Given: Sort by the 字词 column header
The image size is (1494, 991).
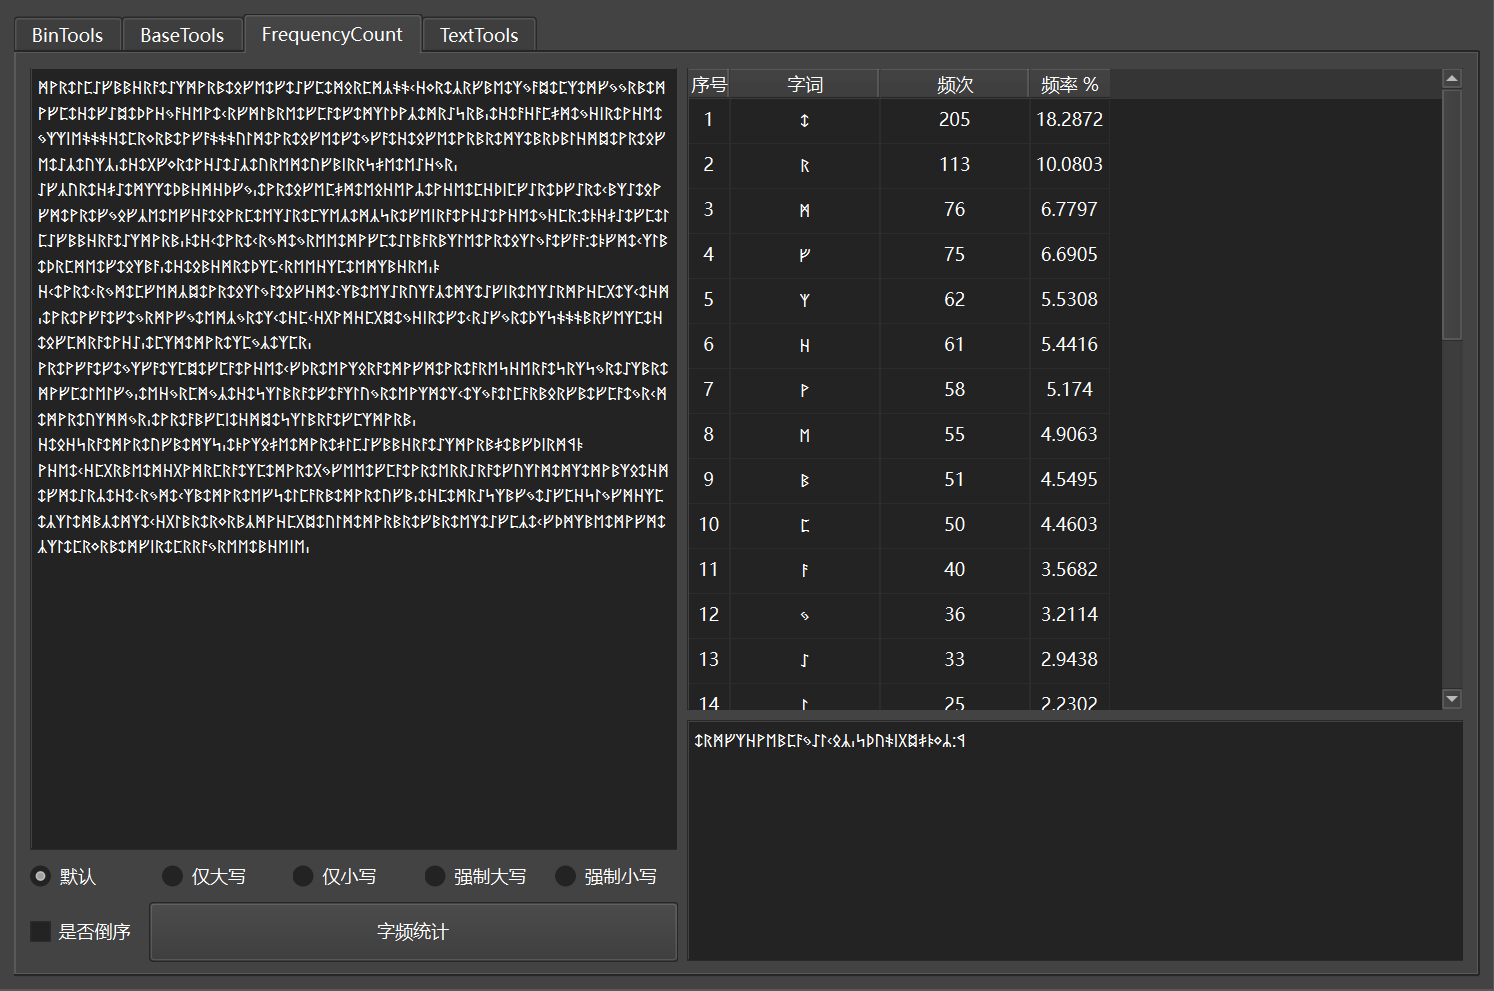Looking at the screenshot, I should pyautogui.click(x=804, y=85).
